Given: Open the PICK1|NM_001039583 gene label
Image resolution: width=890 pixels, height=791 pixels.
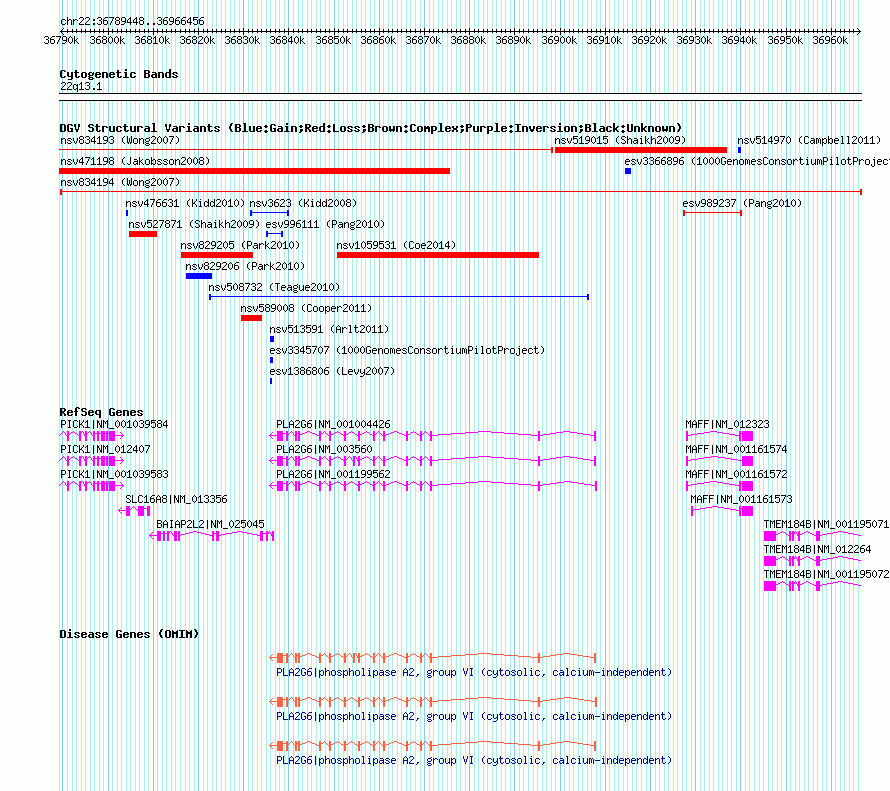Looking at the screenshot, I should (x=114, y=474).
